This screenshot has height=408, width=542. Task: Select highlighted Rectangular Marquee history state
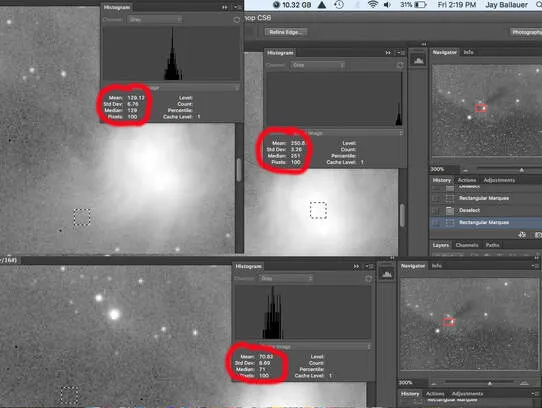[486, 223]
